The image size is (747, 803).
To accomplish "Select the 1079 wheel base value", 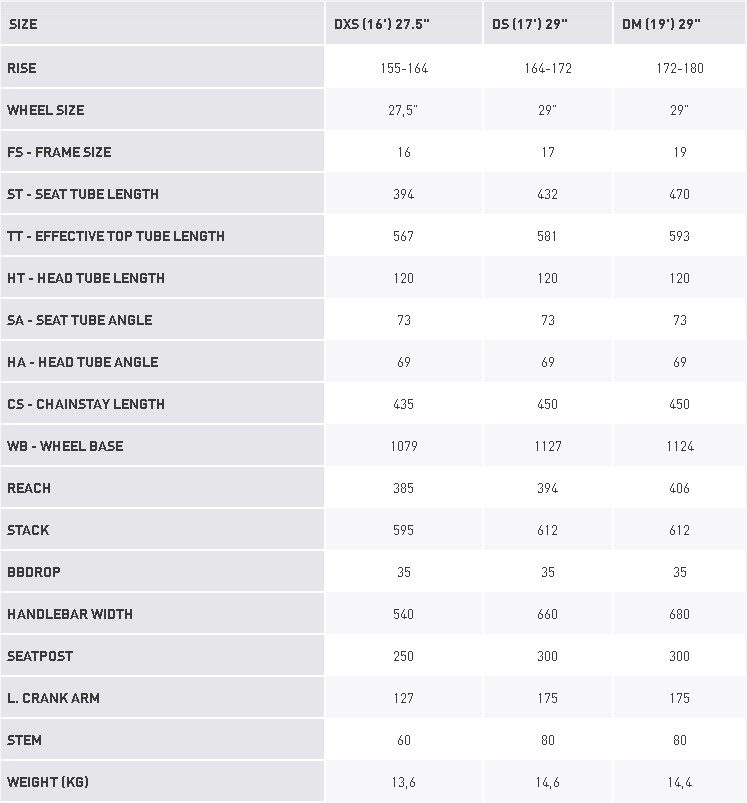I will [x=404, y=446].
